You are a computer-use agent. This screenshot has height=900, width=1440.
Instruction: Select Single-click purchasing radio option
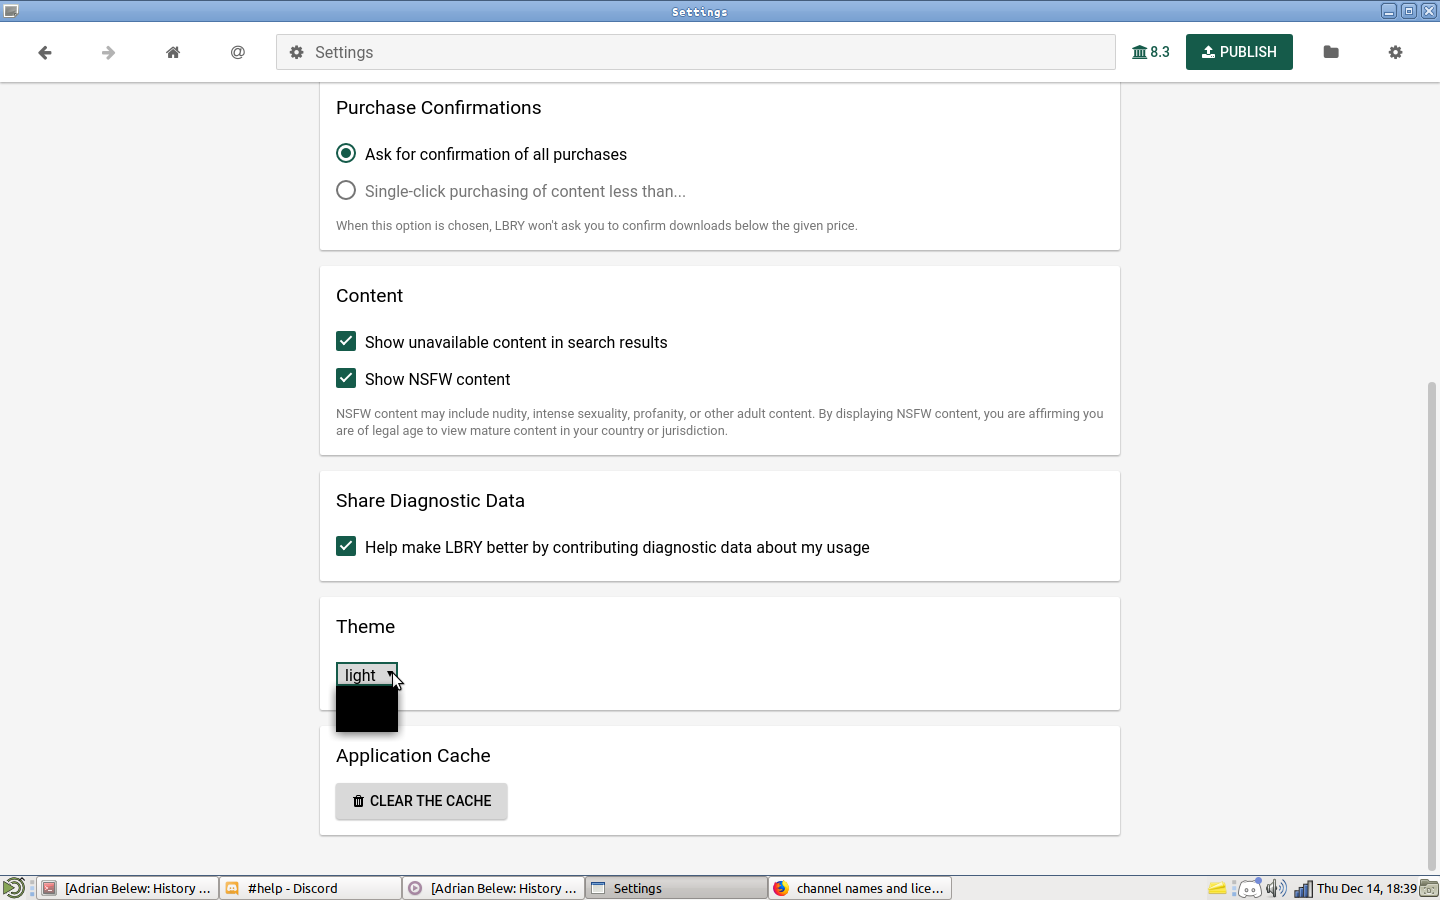346,190
